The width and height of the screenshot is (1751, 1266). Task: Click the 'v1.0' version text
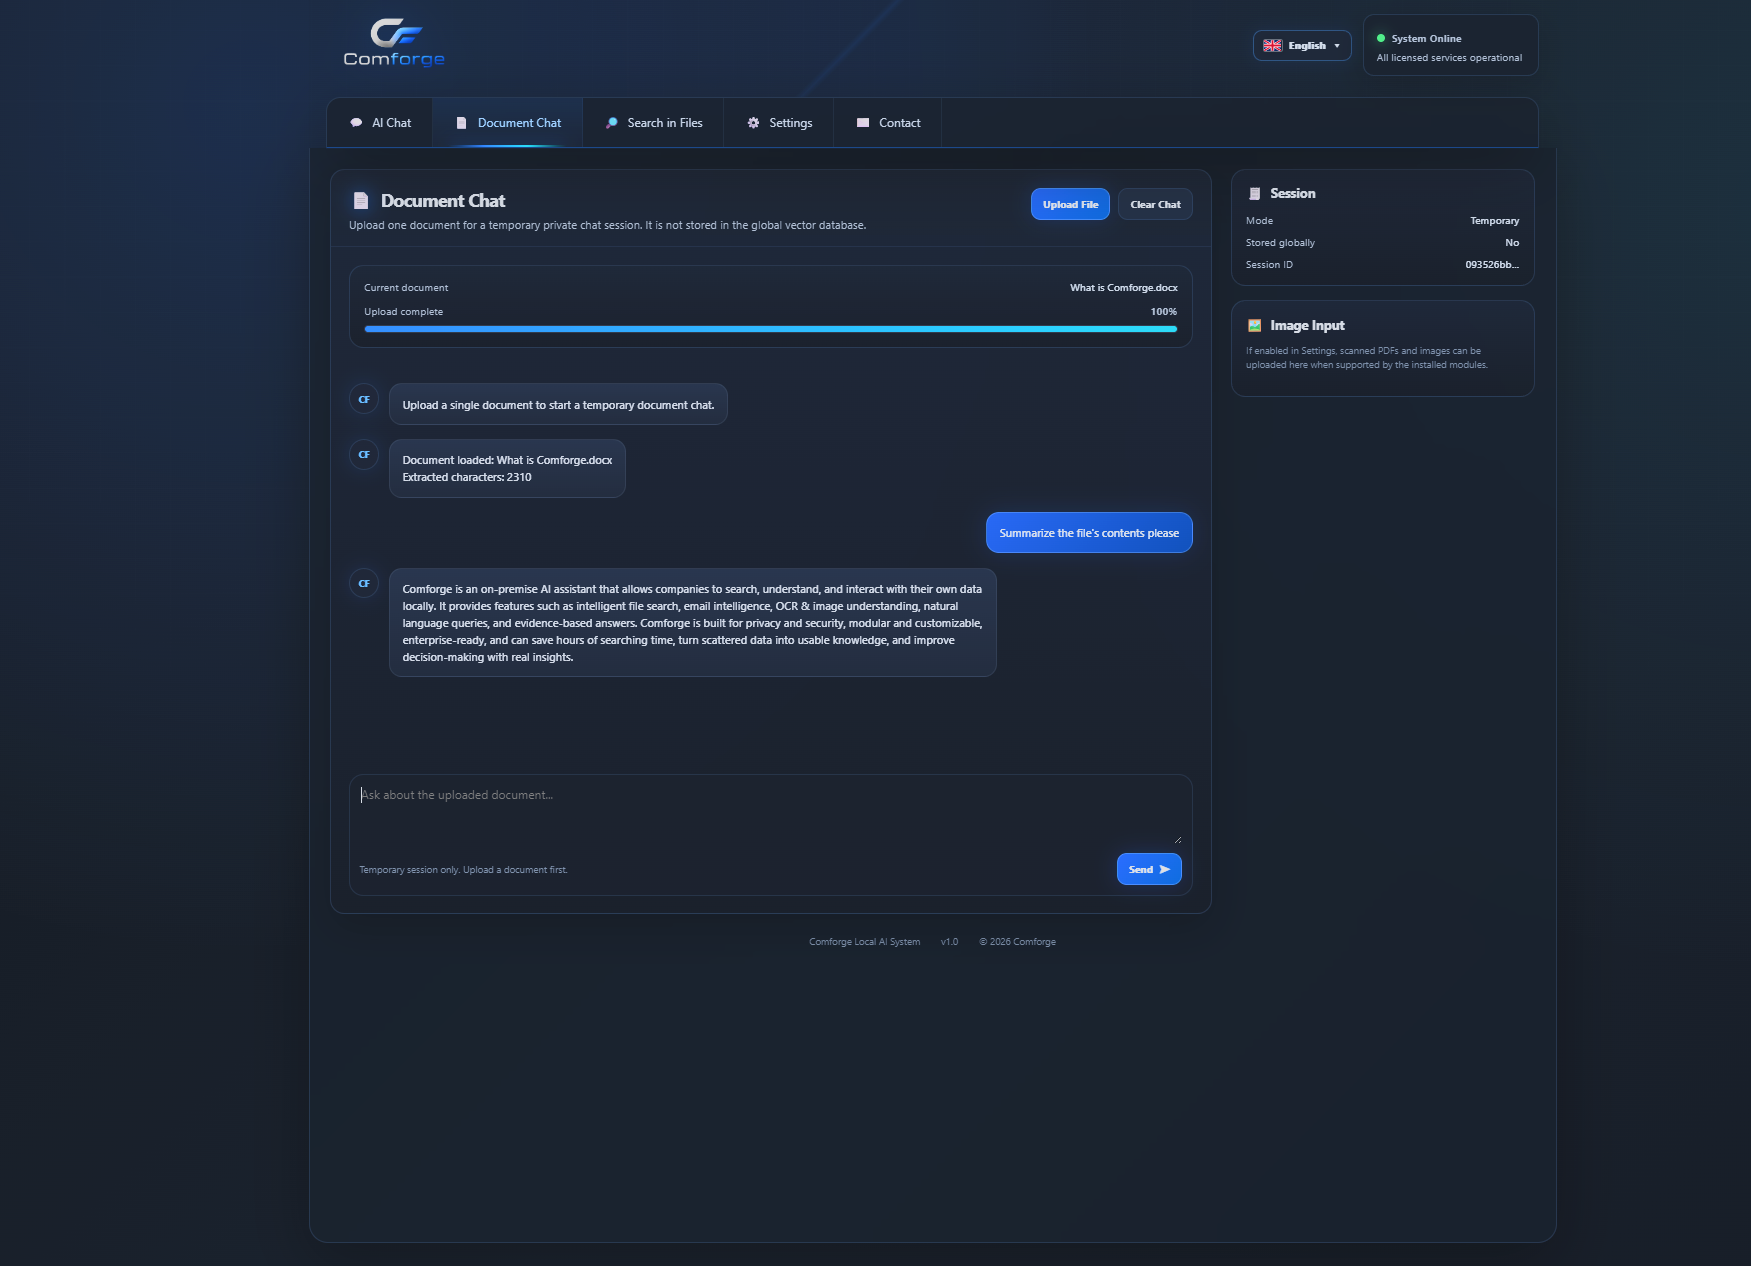point(949,942)
